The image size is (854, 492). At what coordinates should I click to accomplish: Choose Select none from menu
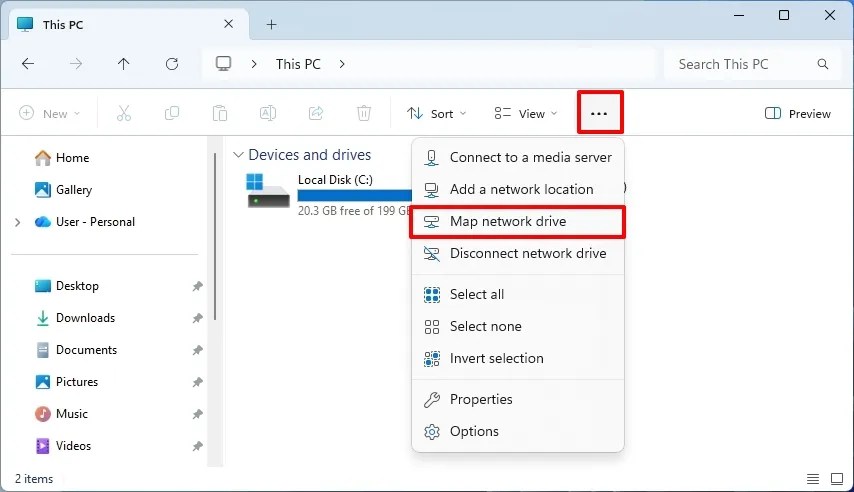518,326
